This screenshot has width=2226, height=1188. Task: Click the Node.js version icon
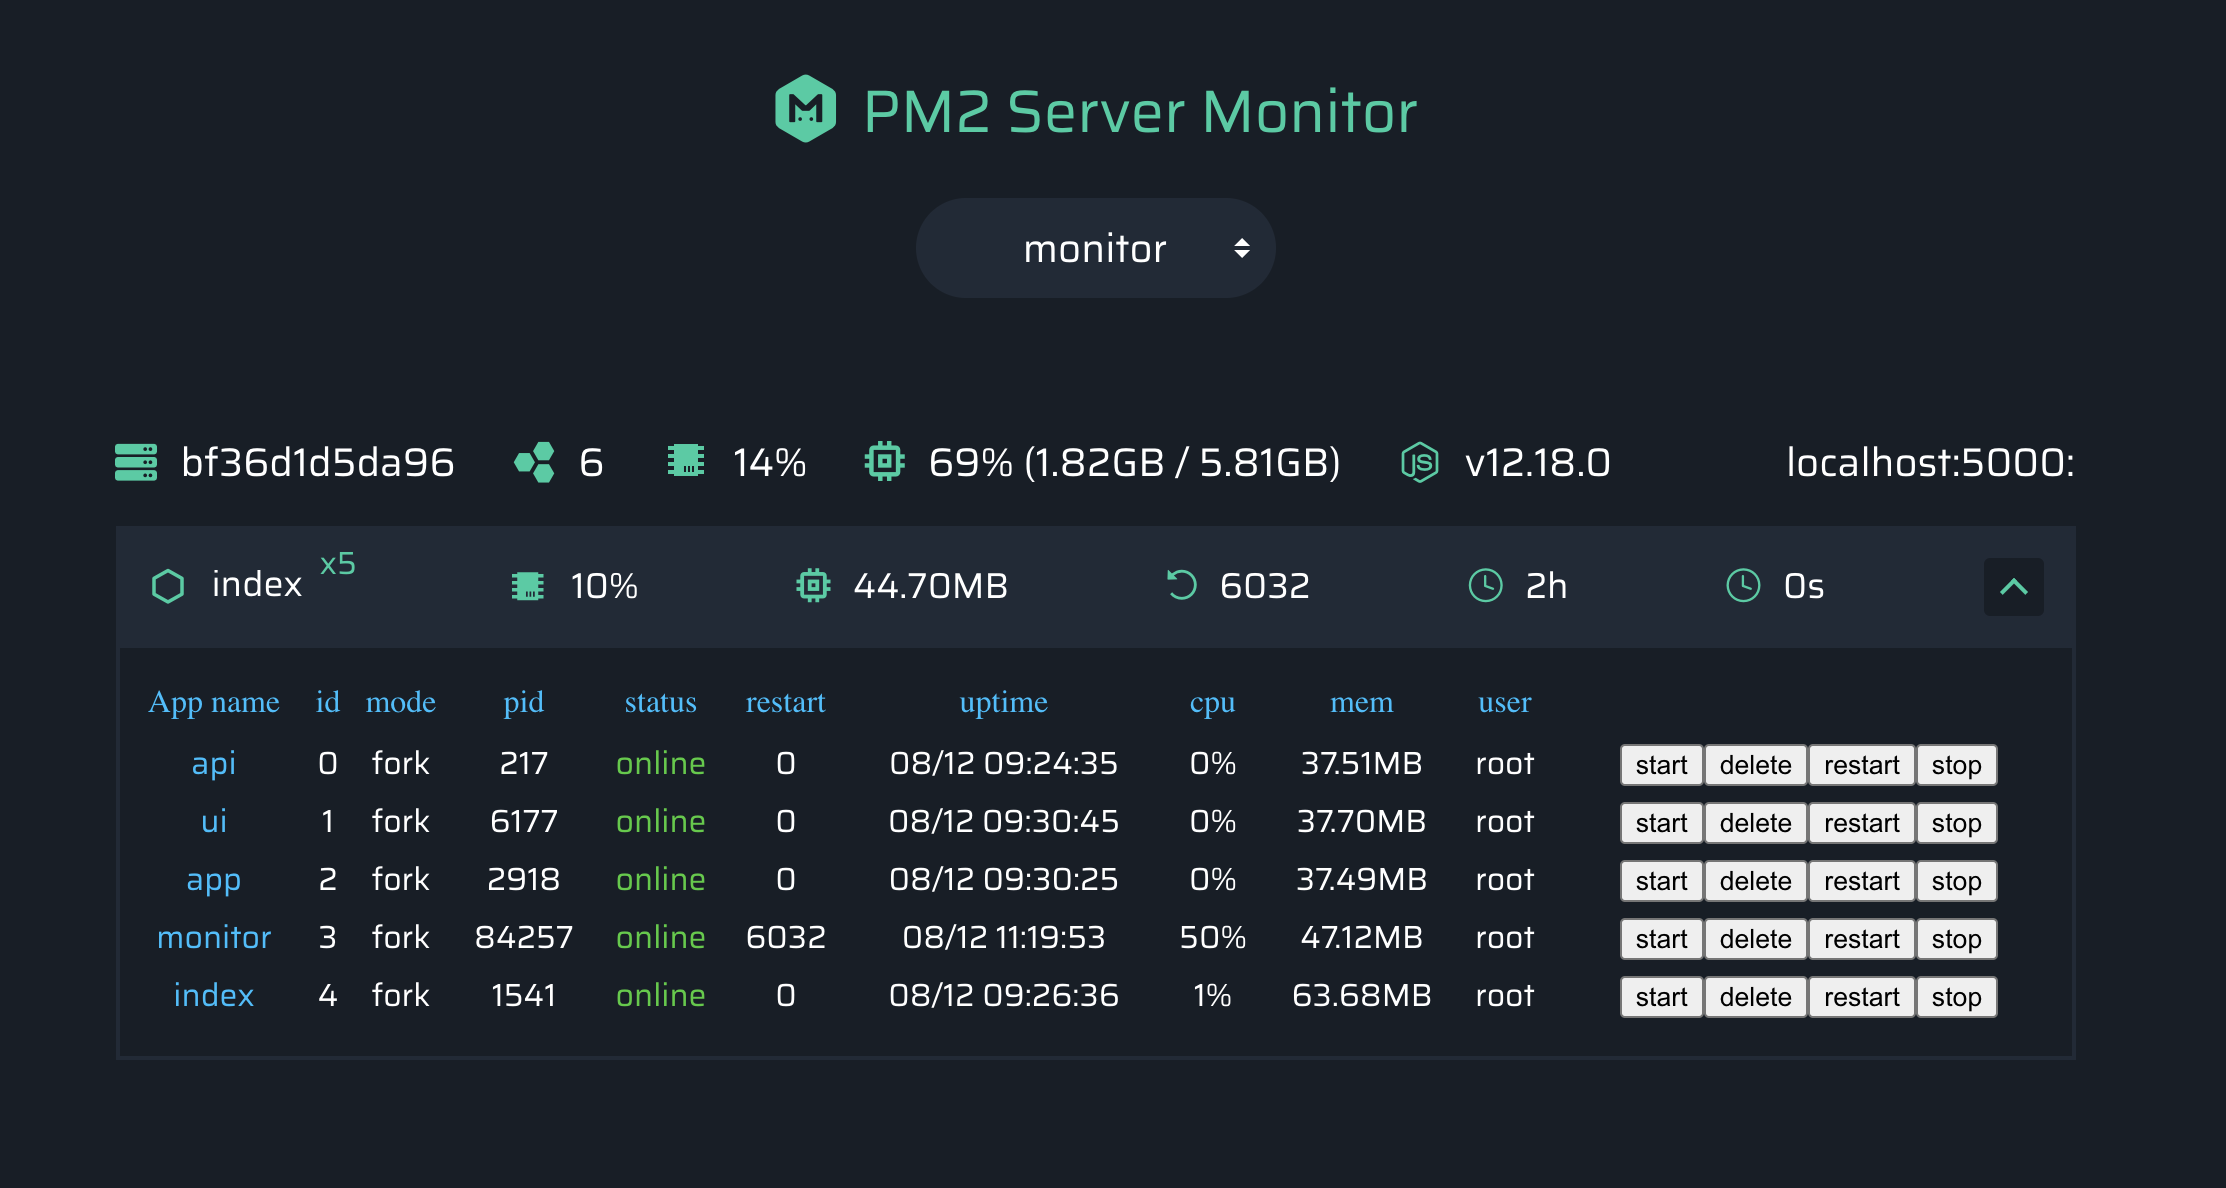[1419, 462]
